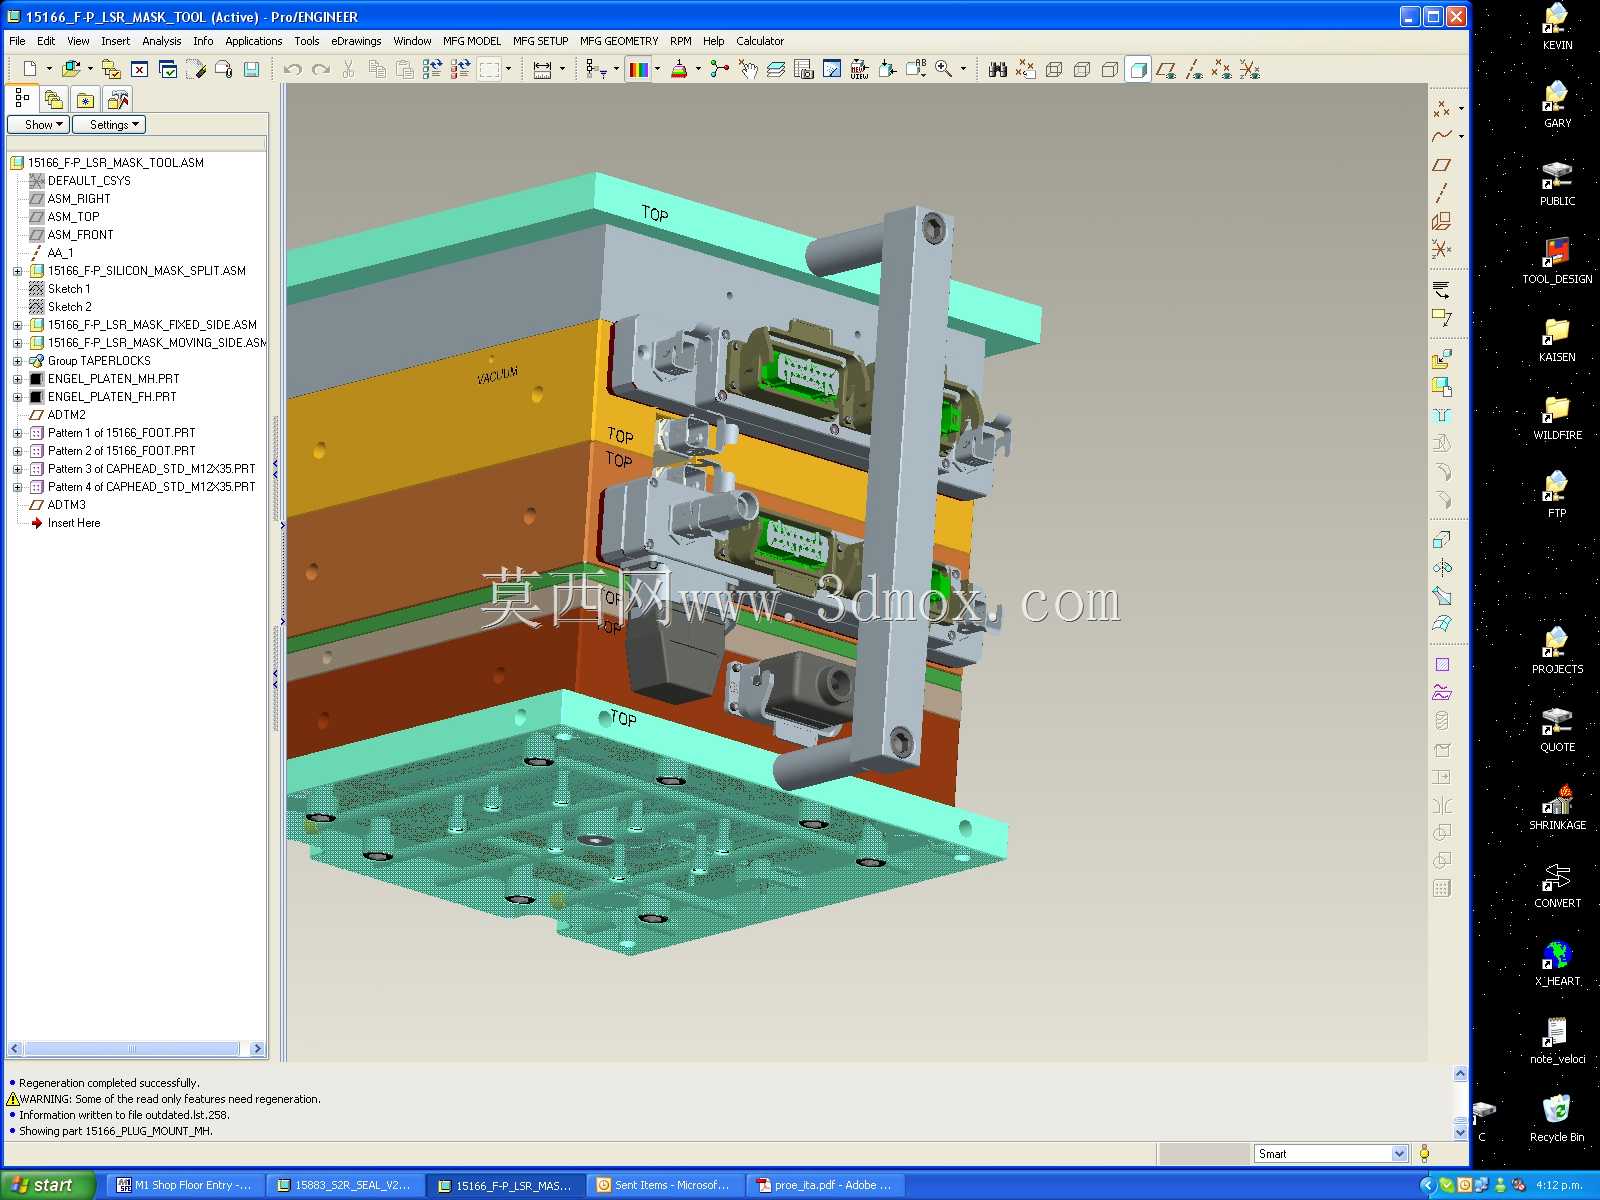Toggle No Hidden display mode

(x=1110, y=69)
